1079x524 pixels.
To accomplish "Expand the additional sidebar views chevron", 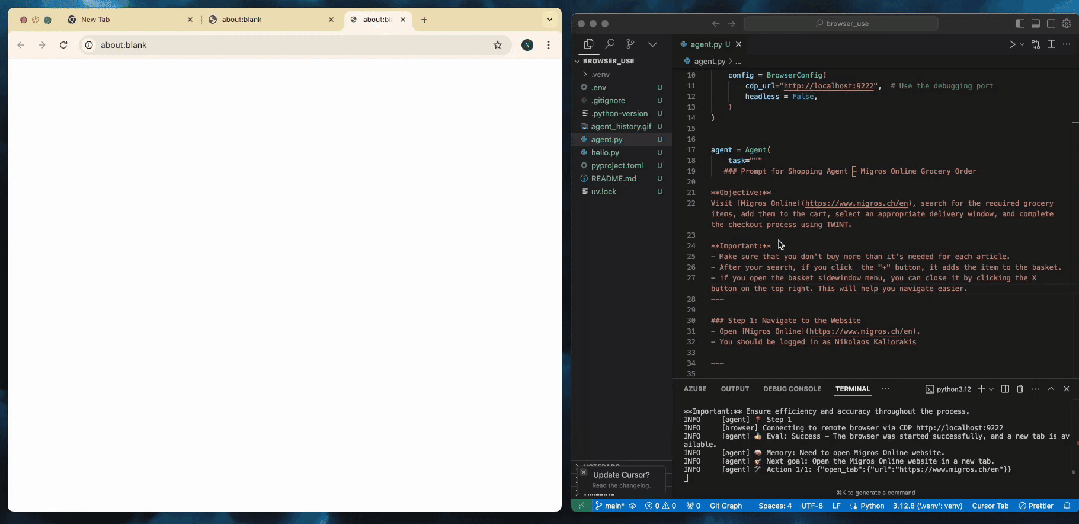I will click(x=652, y=44).
